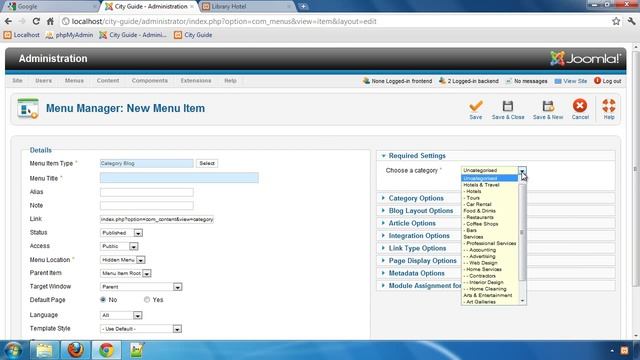Open the Help lifebuoy icon
This screenshot has height=360, width=640.
click(609, 106)
